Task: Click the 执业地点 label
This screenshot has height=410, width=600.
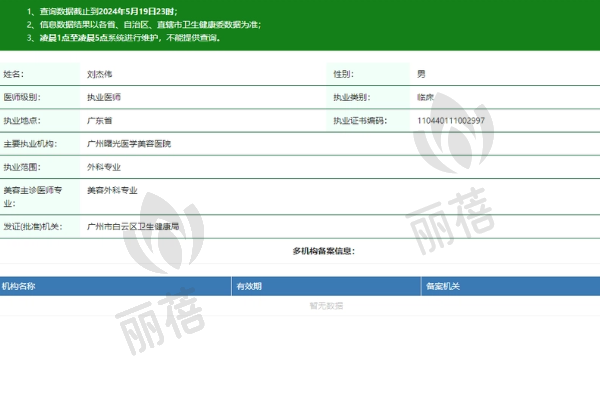Action: tap(22, 121)
